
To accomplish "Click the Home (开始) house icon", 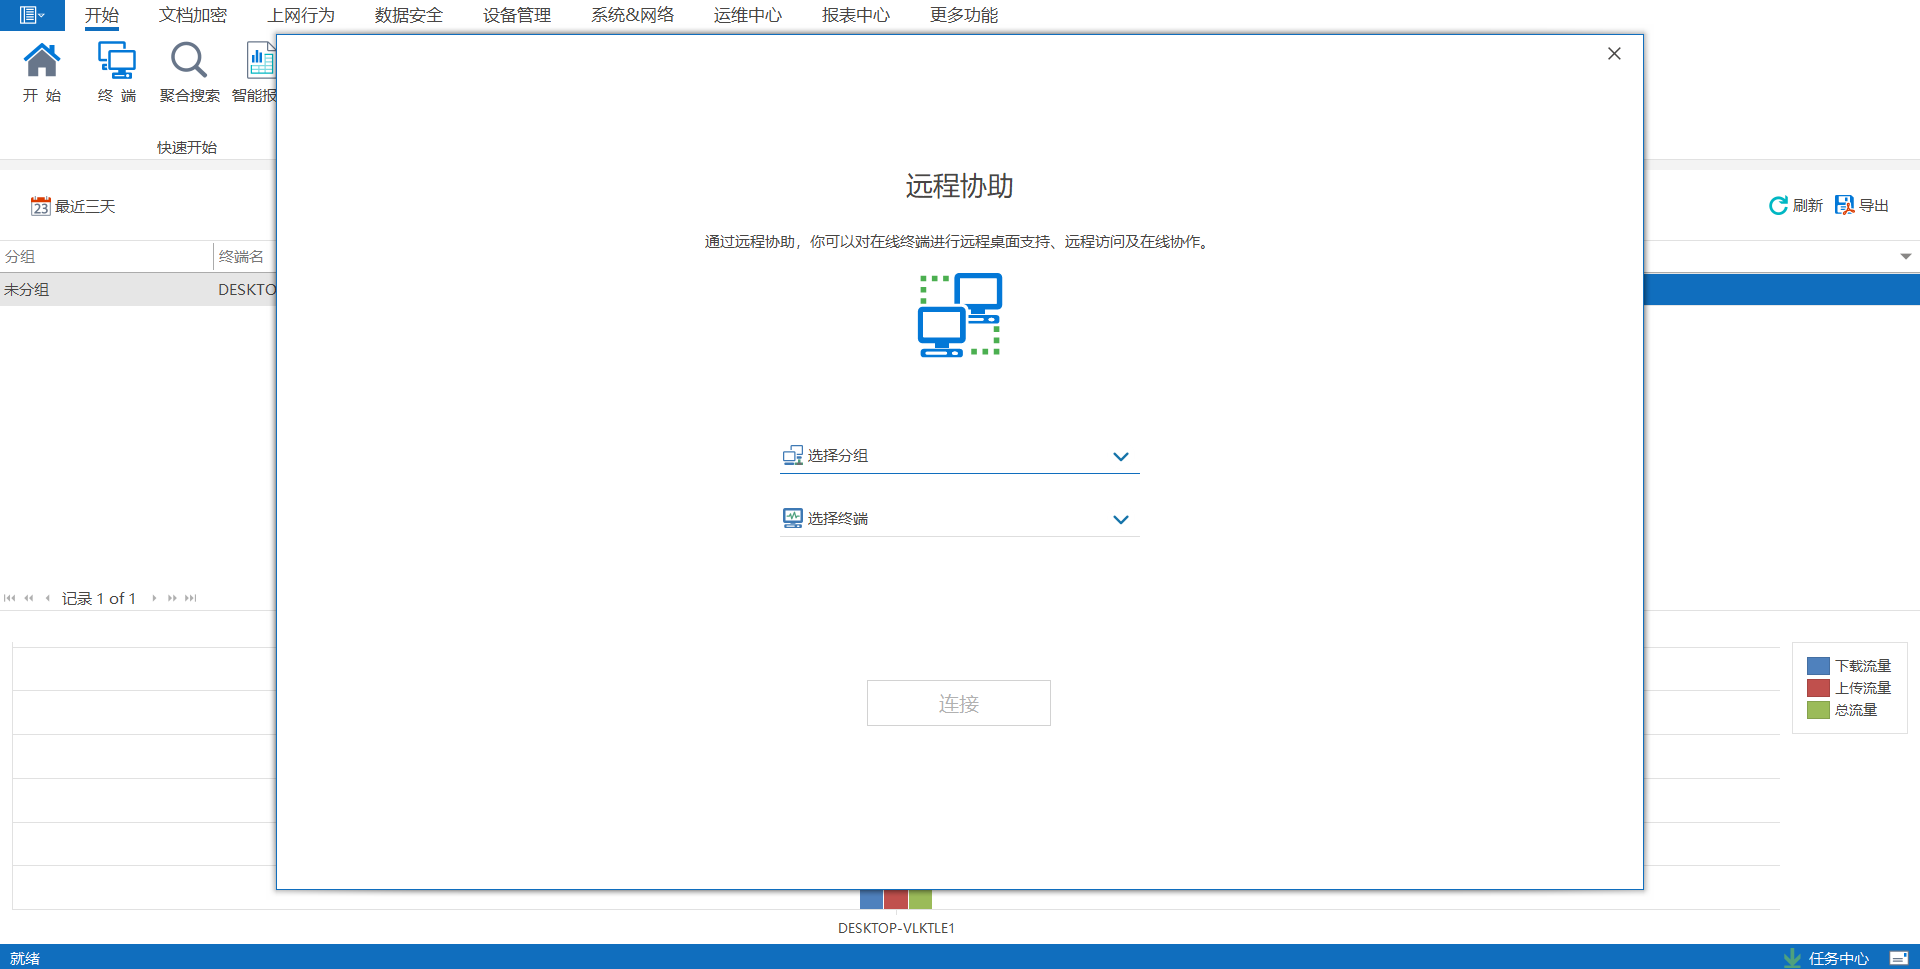I will click(42, 61).
